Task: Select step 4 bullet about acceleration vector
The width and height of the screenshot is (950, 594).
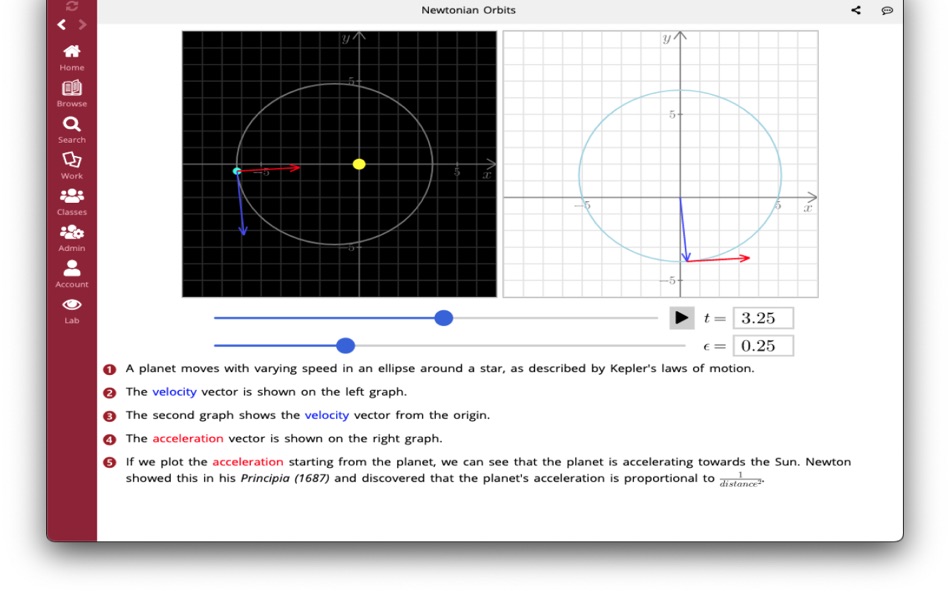Action: [110, 439]
